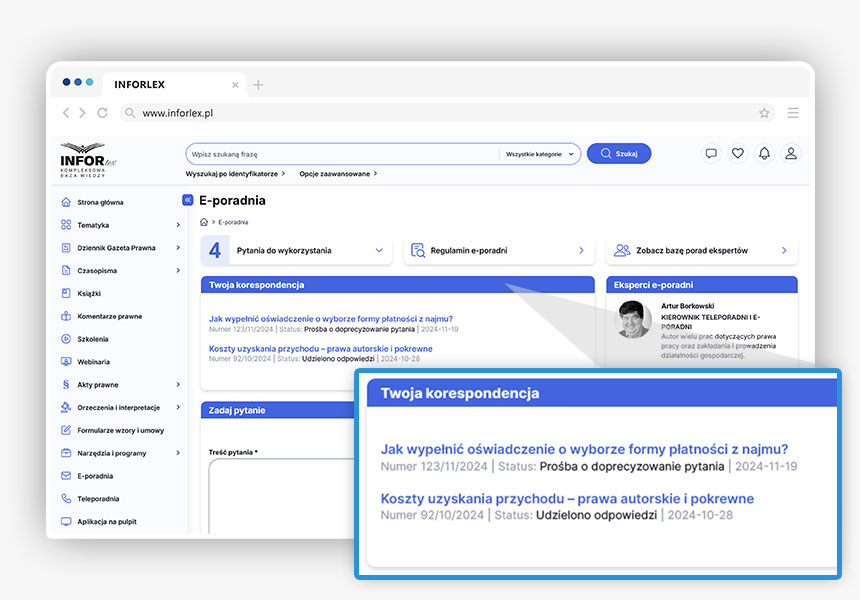Expand the Pytania do wykorzystania dropdown
Viewport: 860px width, 600px height.
coord(379,251)
